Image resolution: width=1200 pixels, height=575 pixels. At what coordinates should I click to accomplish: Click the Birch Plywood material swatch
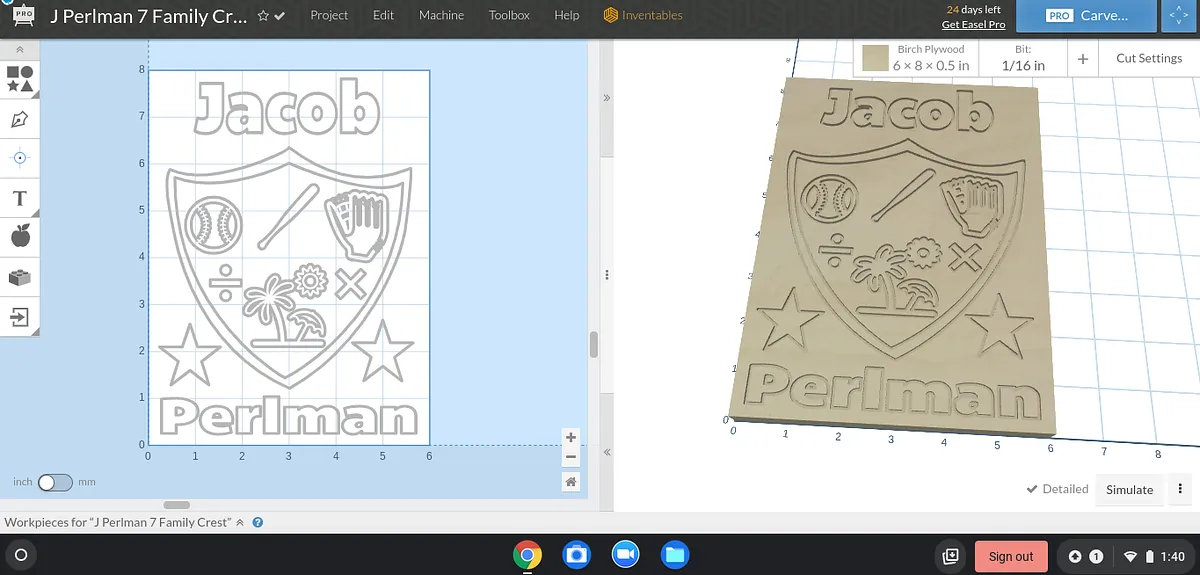pyautogui.click(x=876, y=58)
